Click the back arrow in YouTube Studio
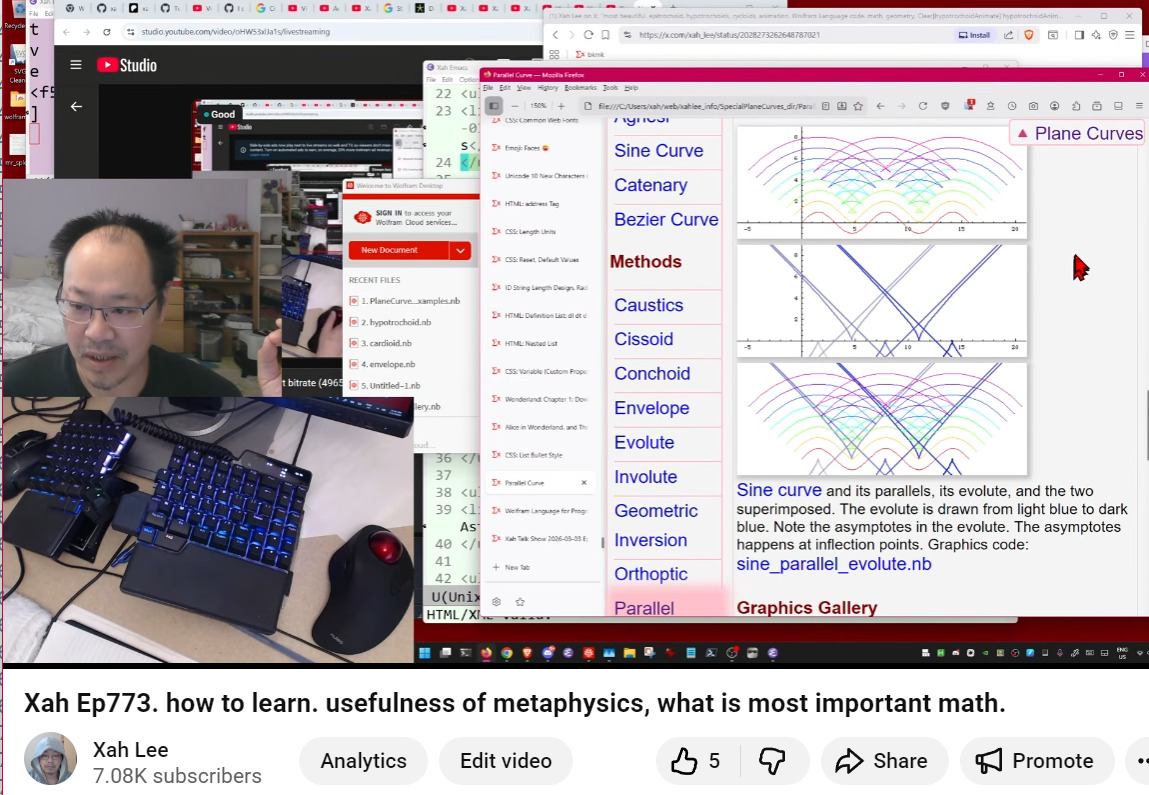Viewport: 1149px width, 795px height. (x=76, y=106)
